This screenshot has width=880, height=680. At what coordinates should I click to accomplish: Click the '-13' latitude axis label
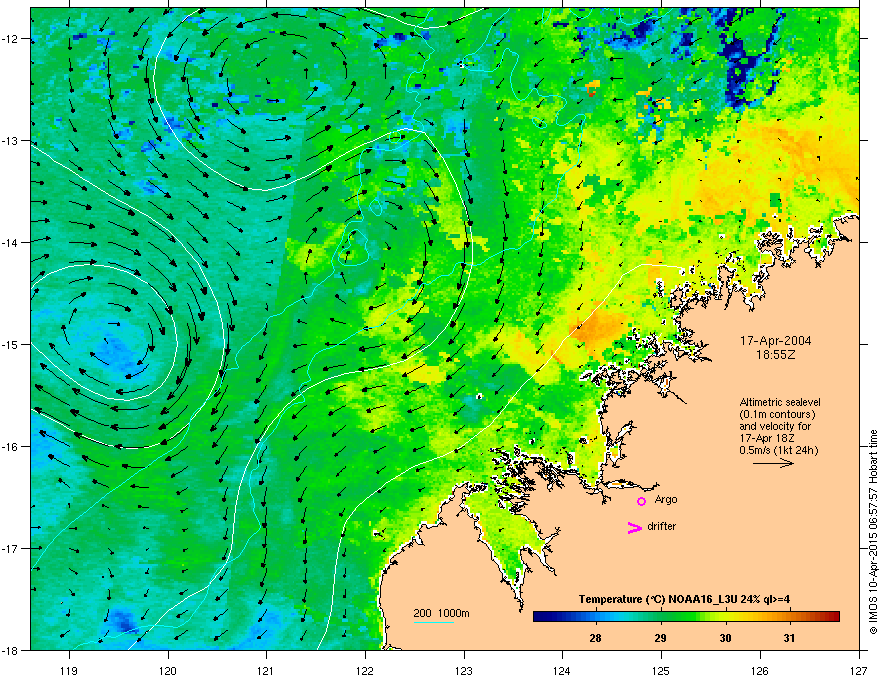(11, 140)
